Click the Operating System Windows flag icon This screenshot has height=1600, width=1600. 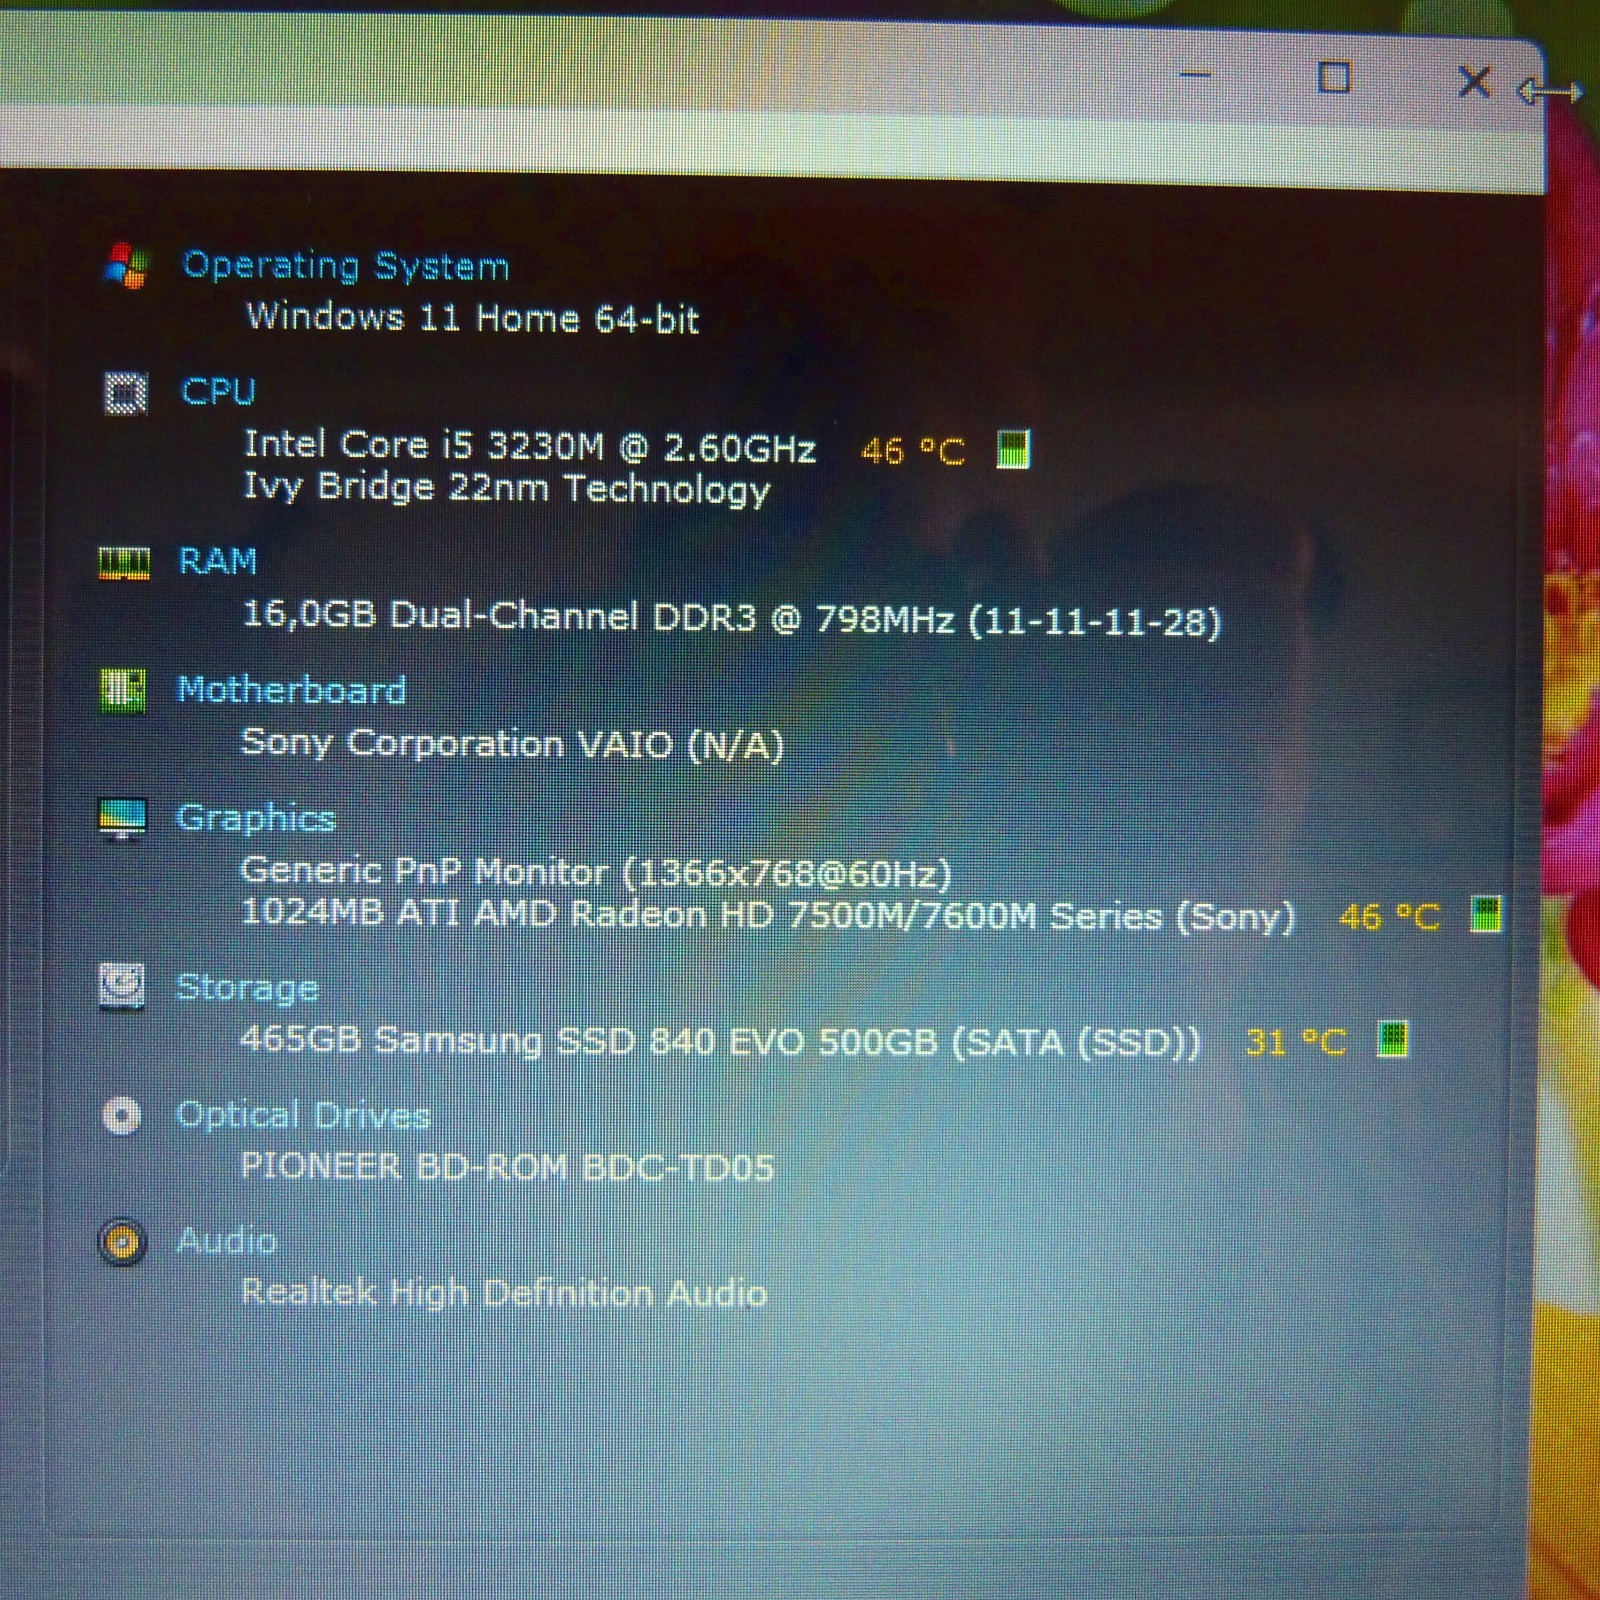click(126, 265)
